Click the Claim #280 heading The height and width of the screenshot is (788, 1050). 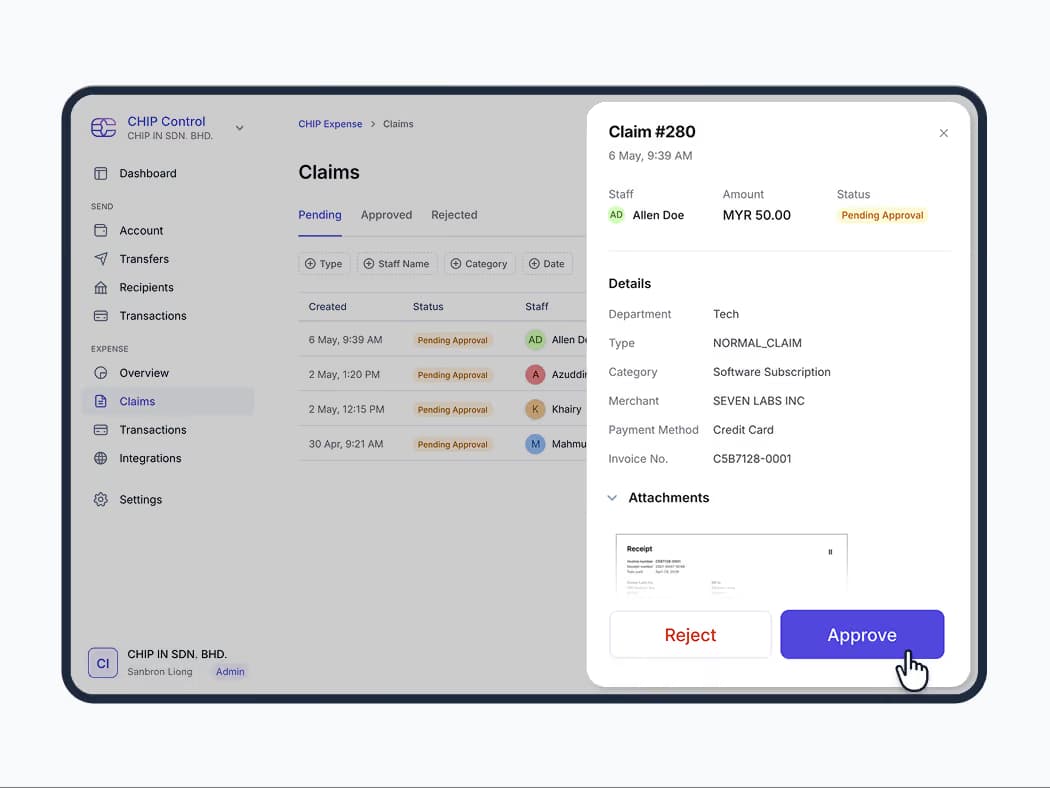[652, 131]
